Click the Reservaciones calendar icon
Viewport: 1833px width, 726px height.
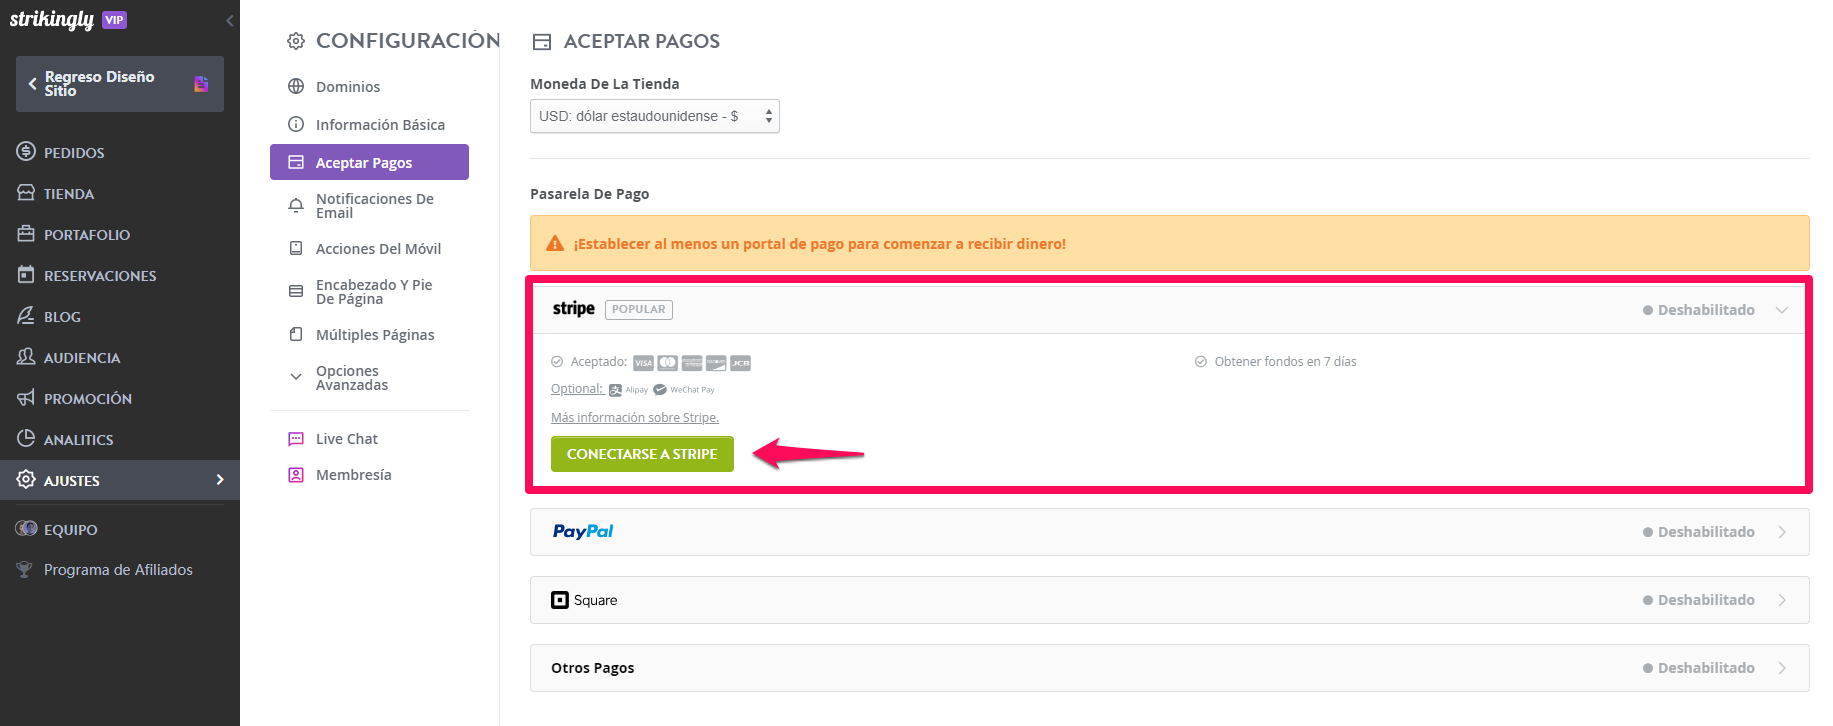26,275
